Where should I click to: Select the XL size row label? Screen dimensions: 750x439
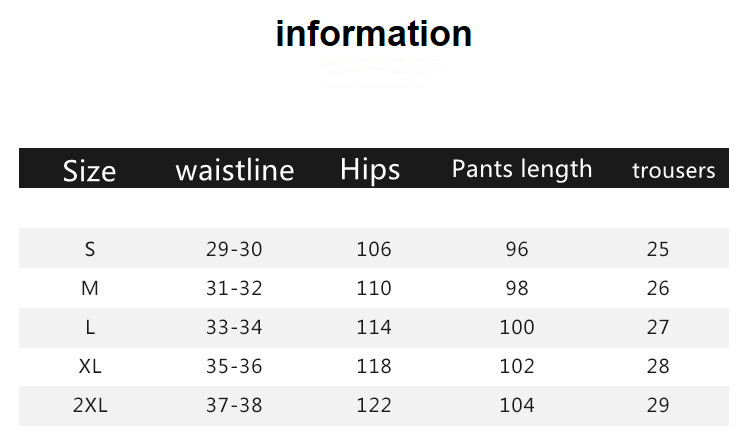pos(90,366)
